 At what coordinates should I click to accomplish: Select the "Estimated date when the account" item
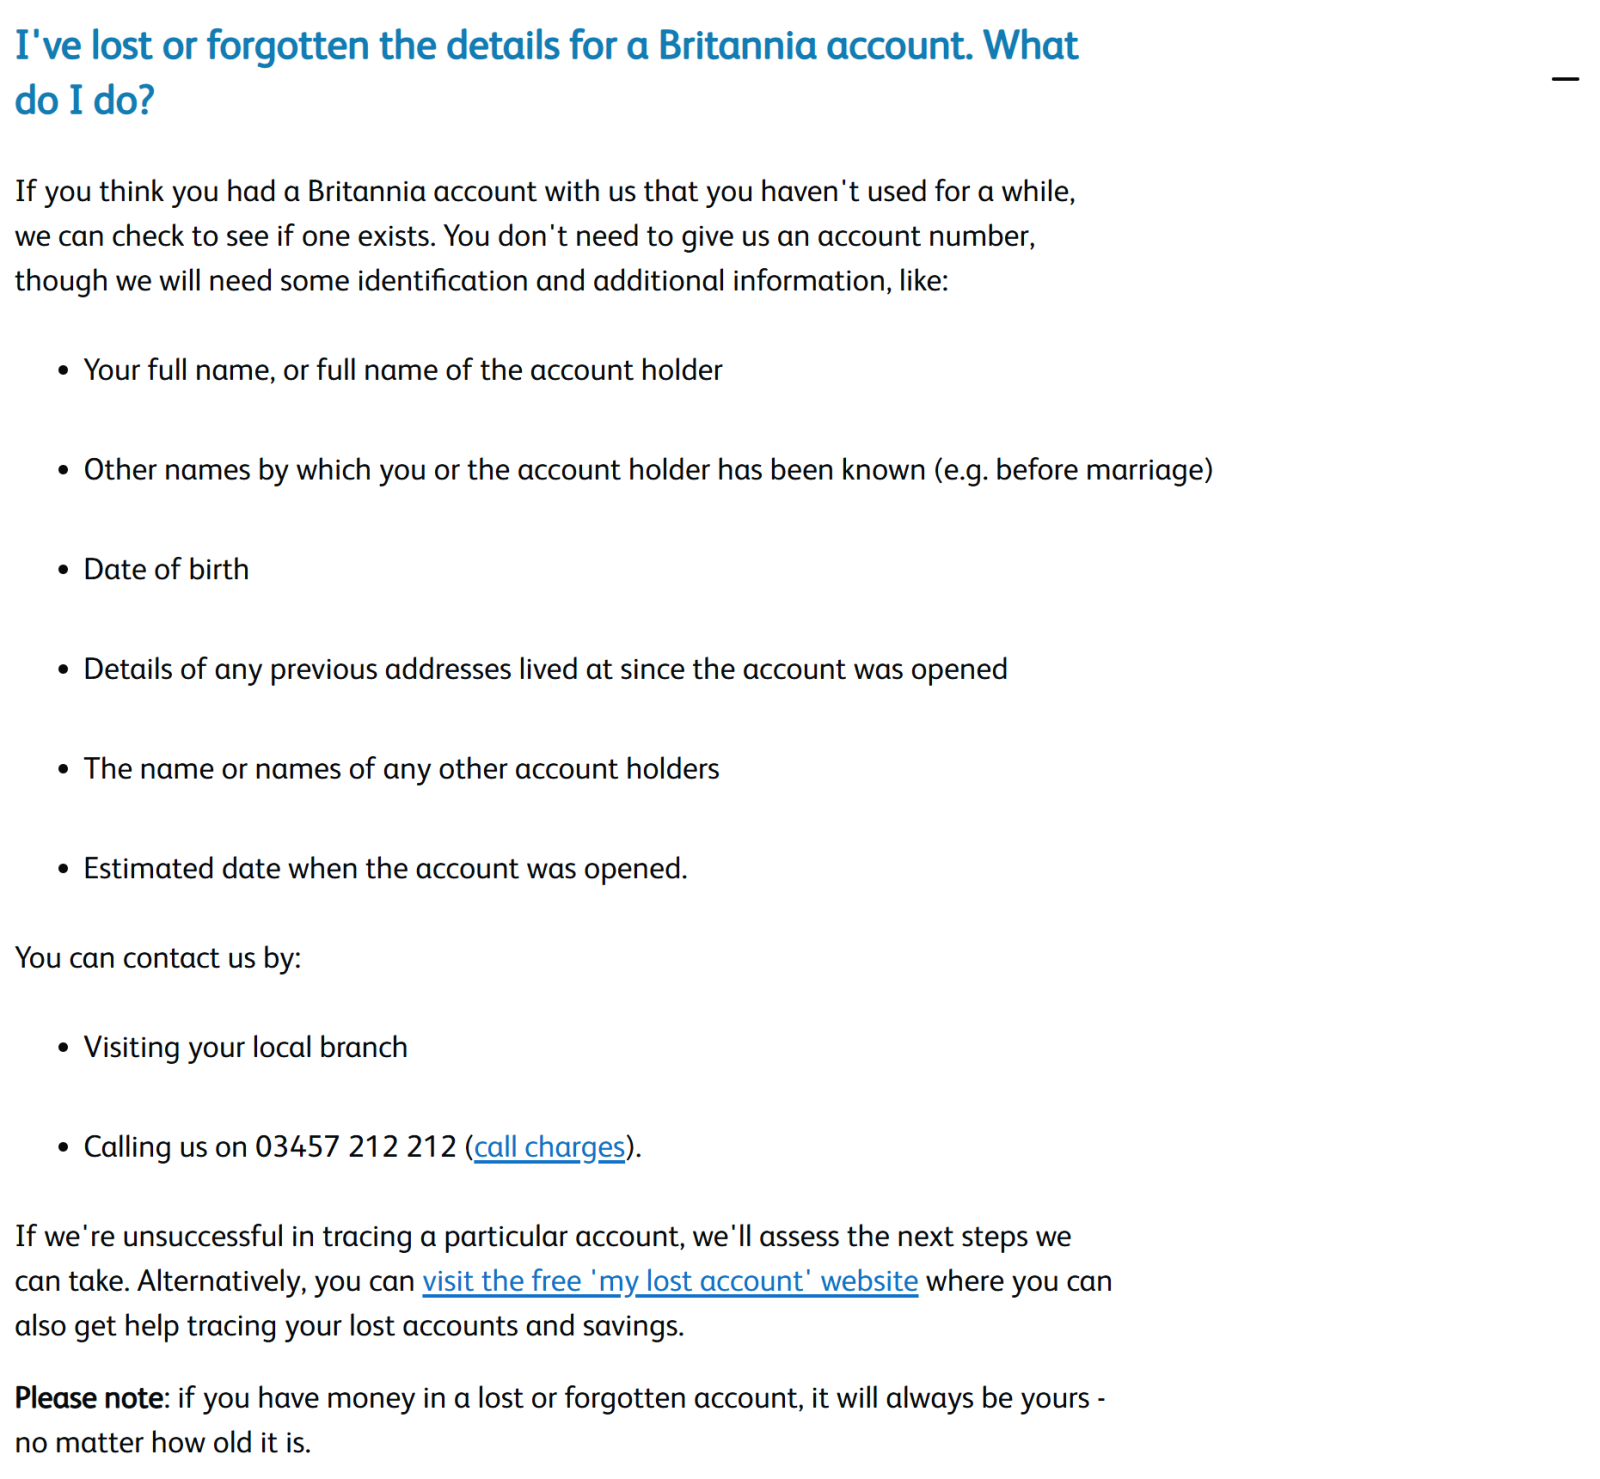(x=385, y=868)
